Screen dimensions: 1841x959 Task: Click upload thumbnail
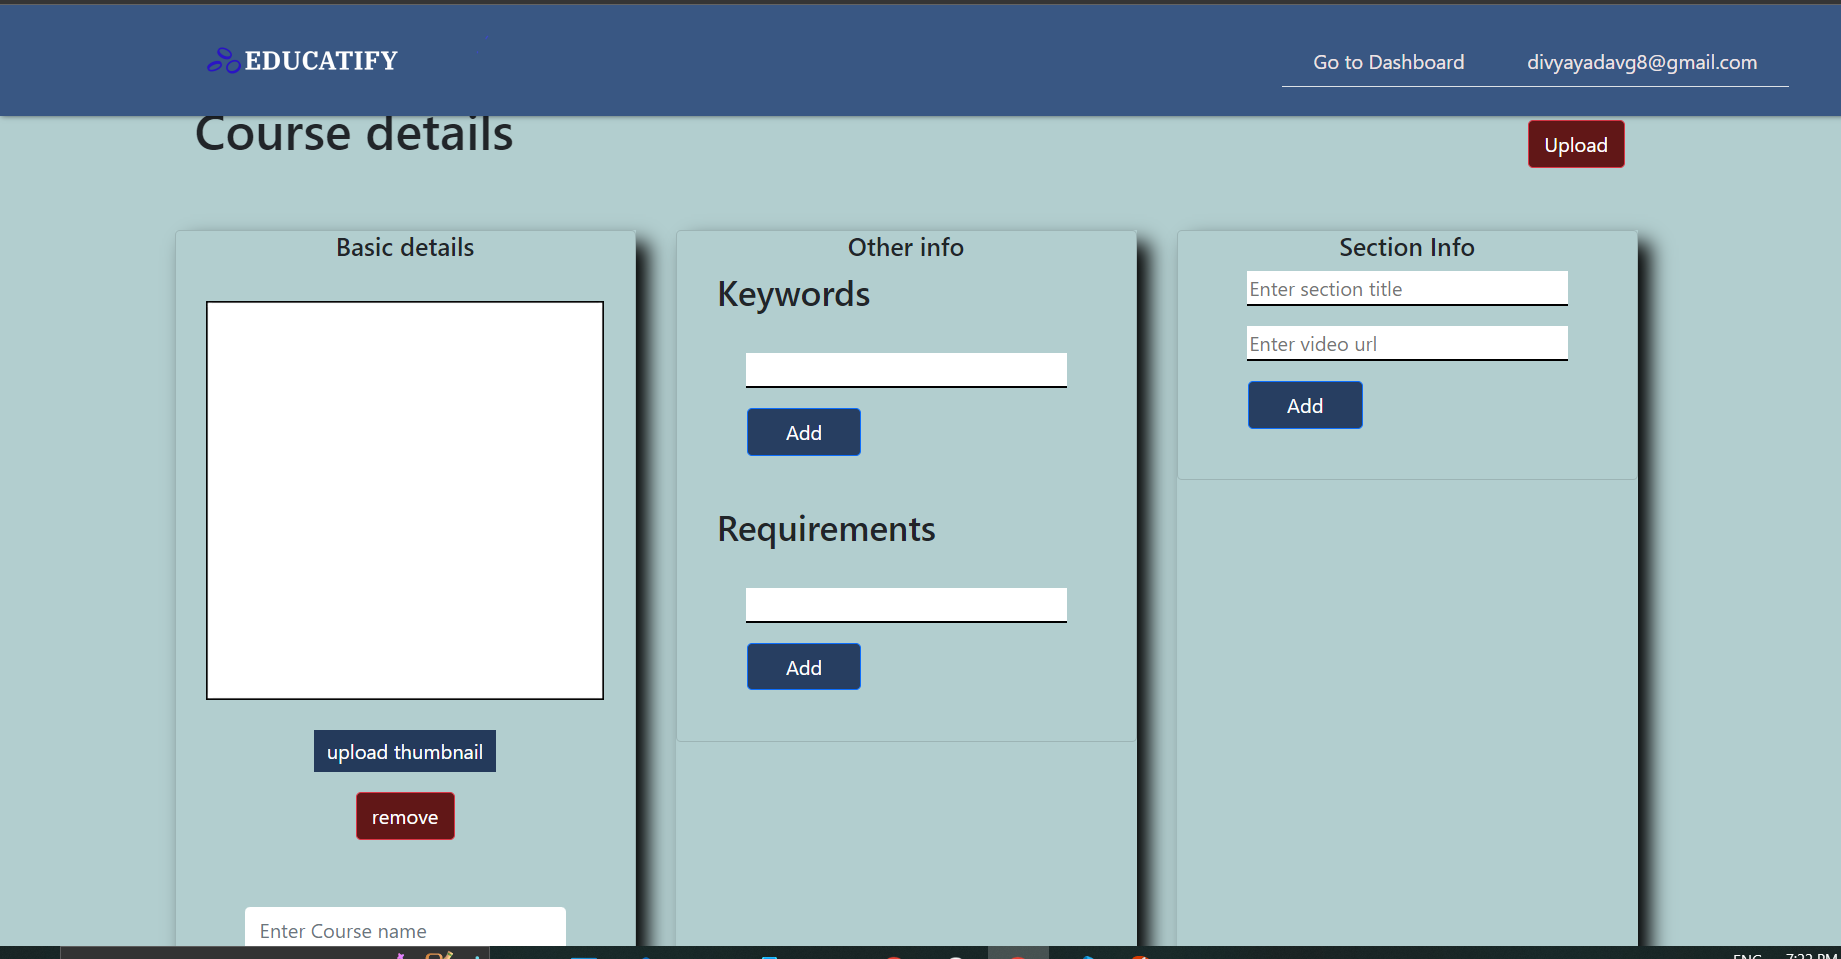(x=404, y=751)
